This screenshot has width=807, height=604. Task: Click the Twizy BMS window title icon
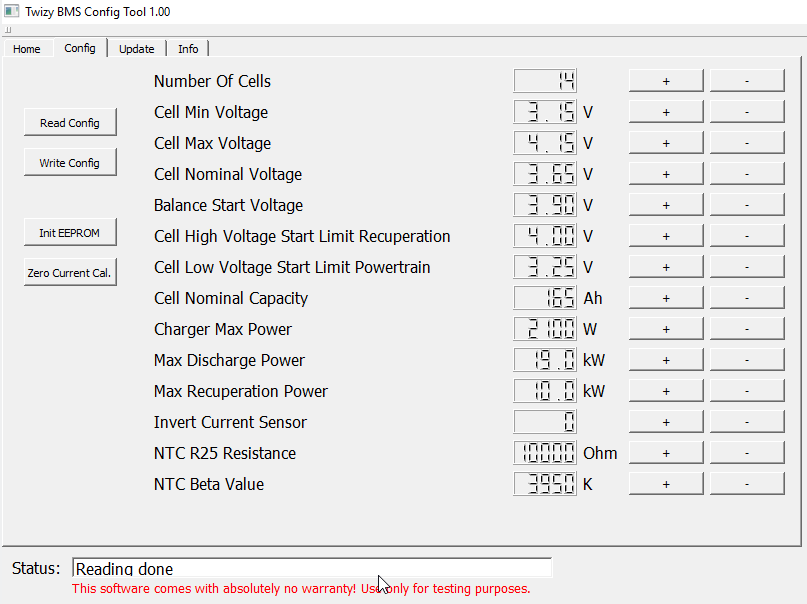coord(12,11)
